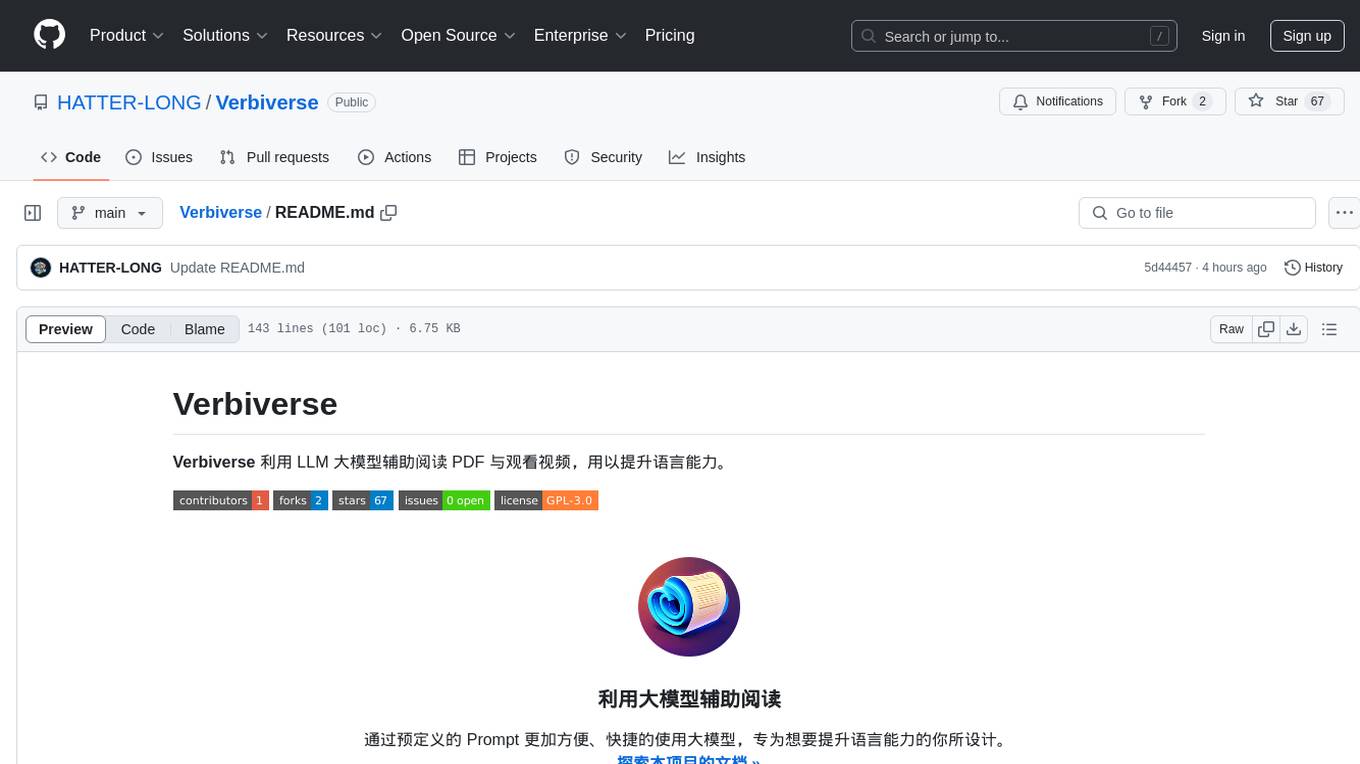The height and width of the screenshot is (764, 1360).
Task: Click the issues 0 open badge
Action: coord(444,500)
